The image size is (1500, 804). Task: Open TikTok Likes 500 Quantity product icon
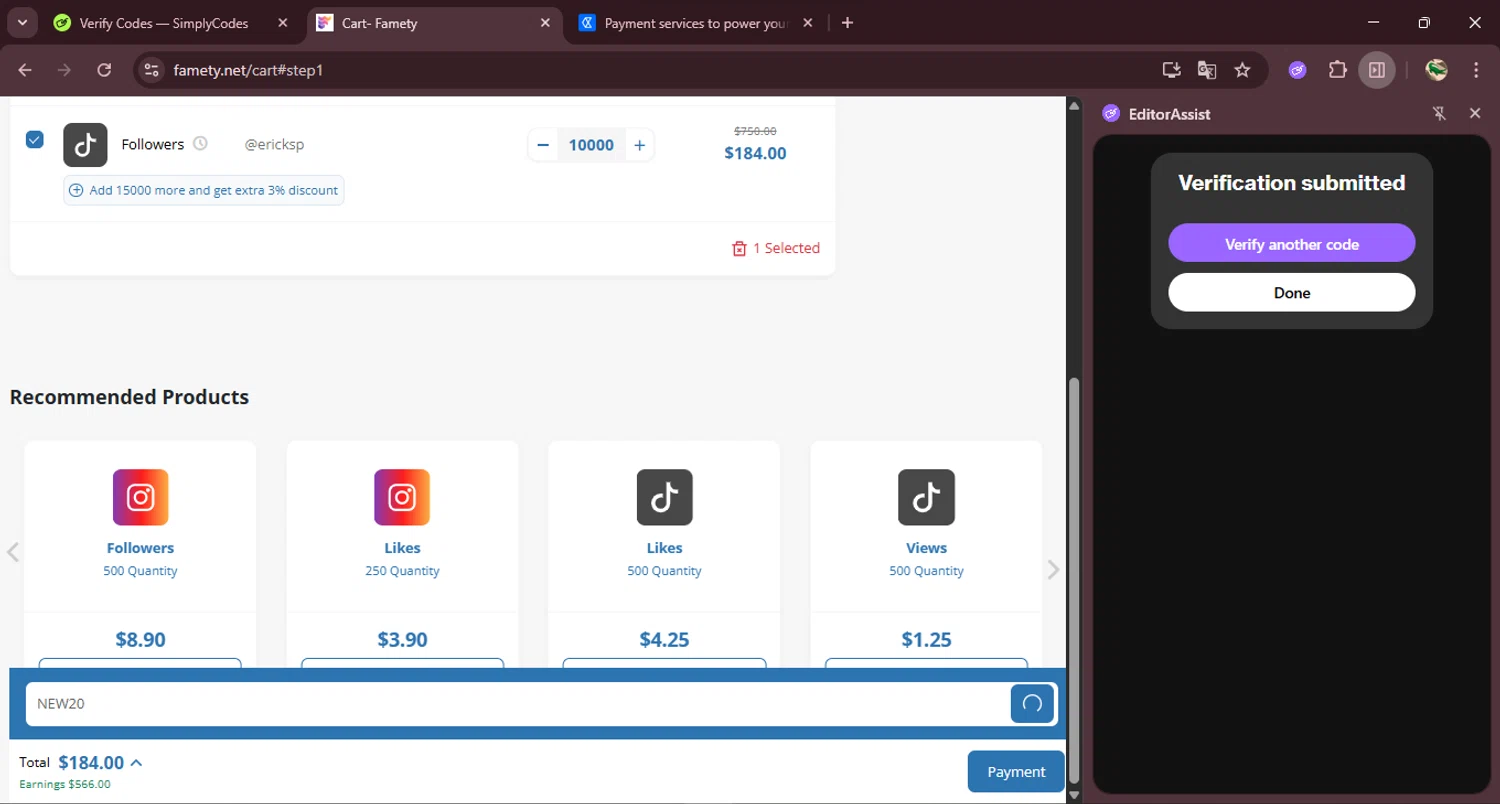(664, 497)
